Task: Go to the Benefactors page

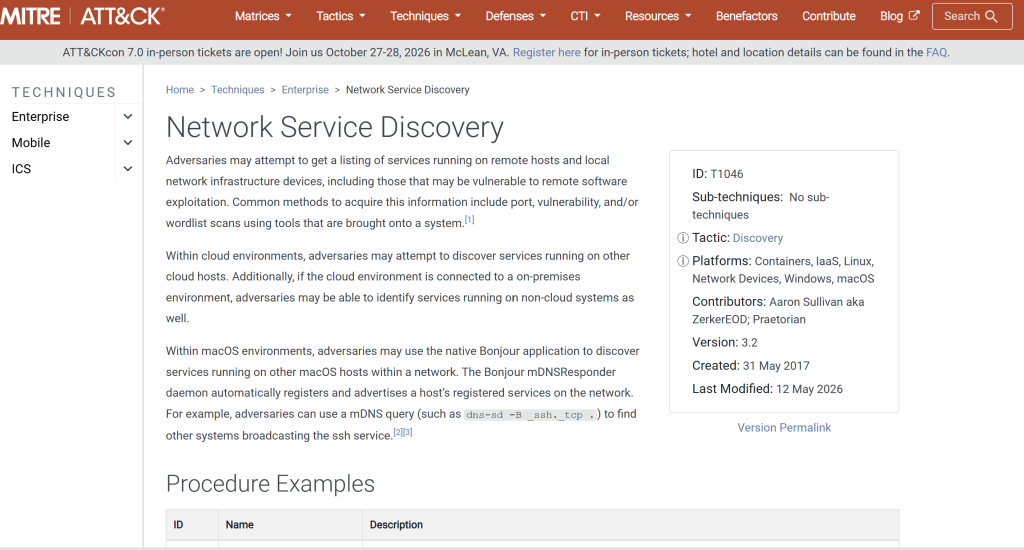Action: [746, 16]
